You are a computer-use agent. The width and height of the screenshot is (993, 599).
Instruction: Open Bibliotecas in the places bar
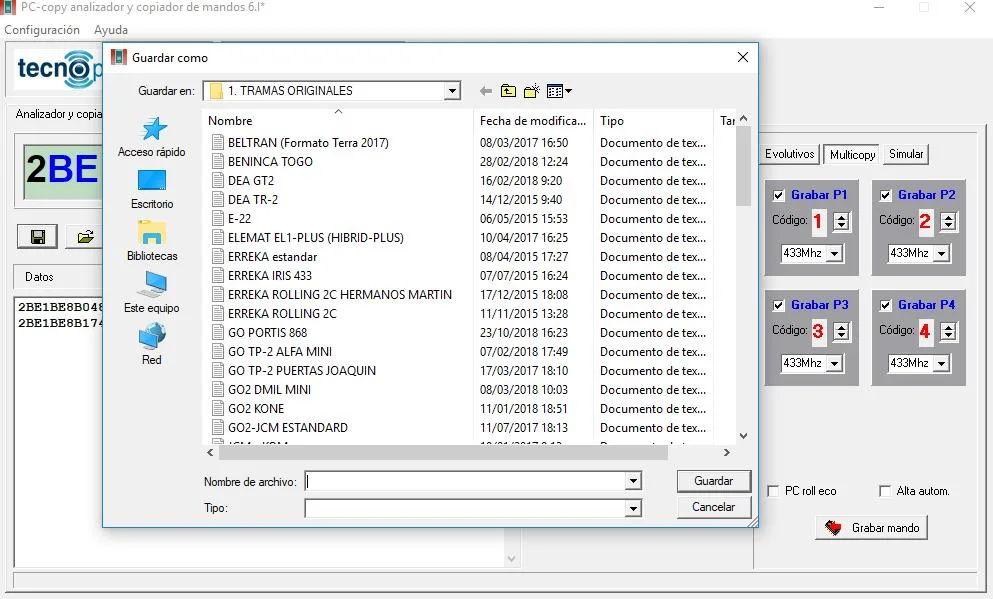[x=152, y=241]
